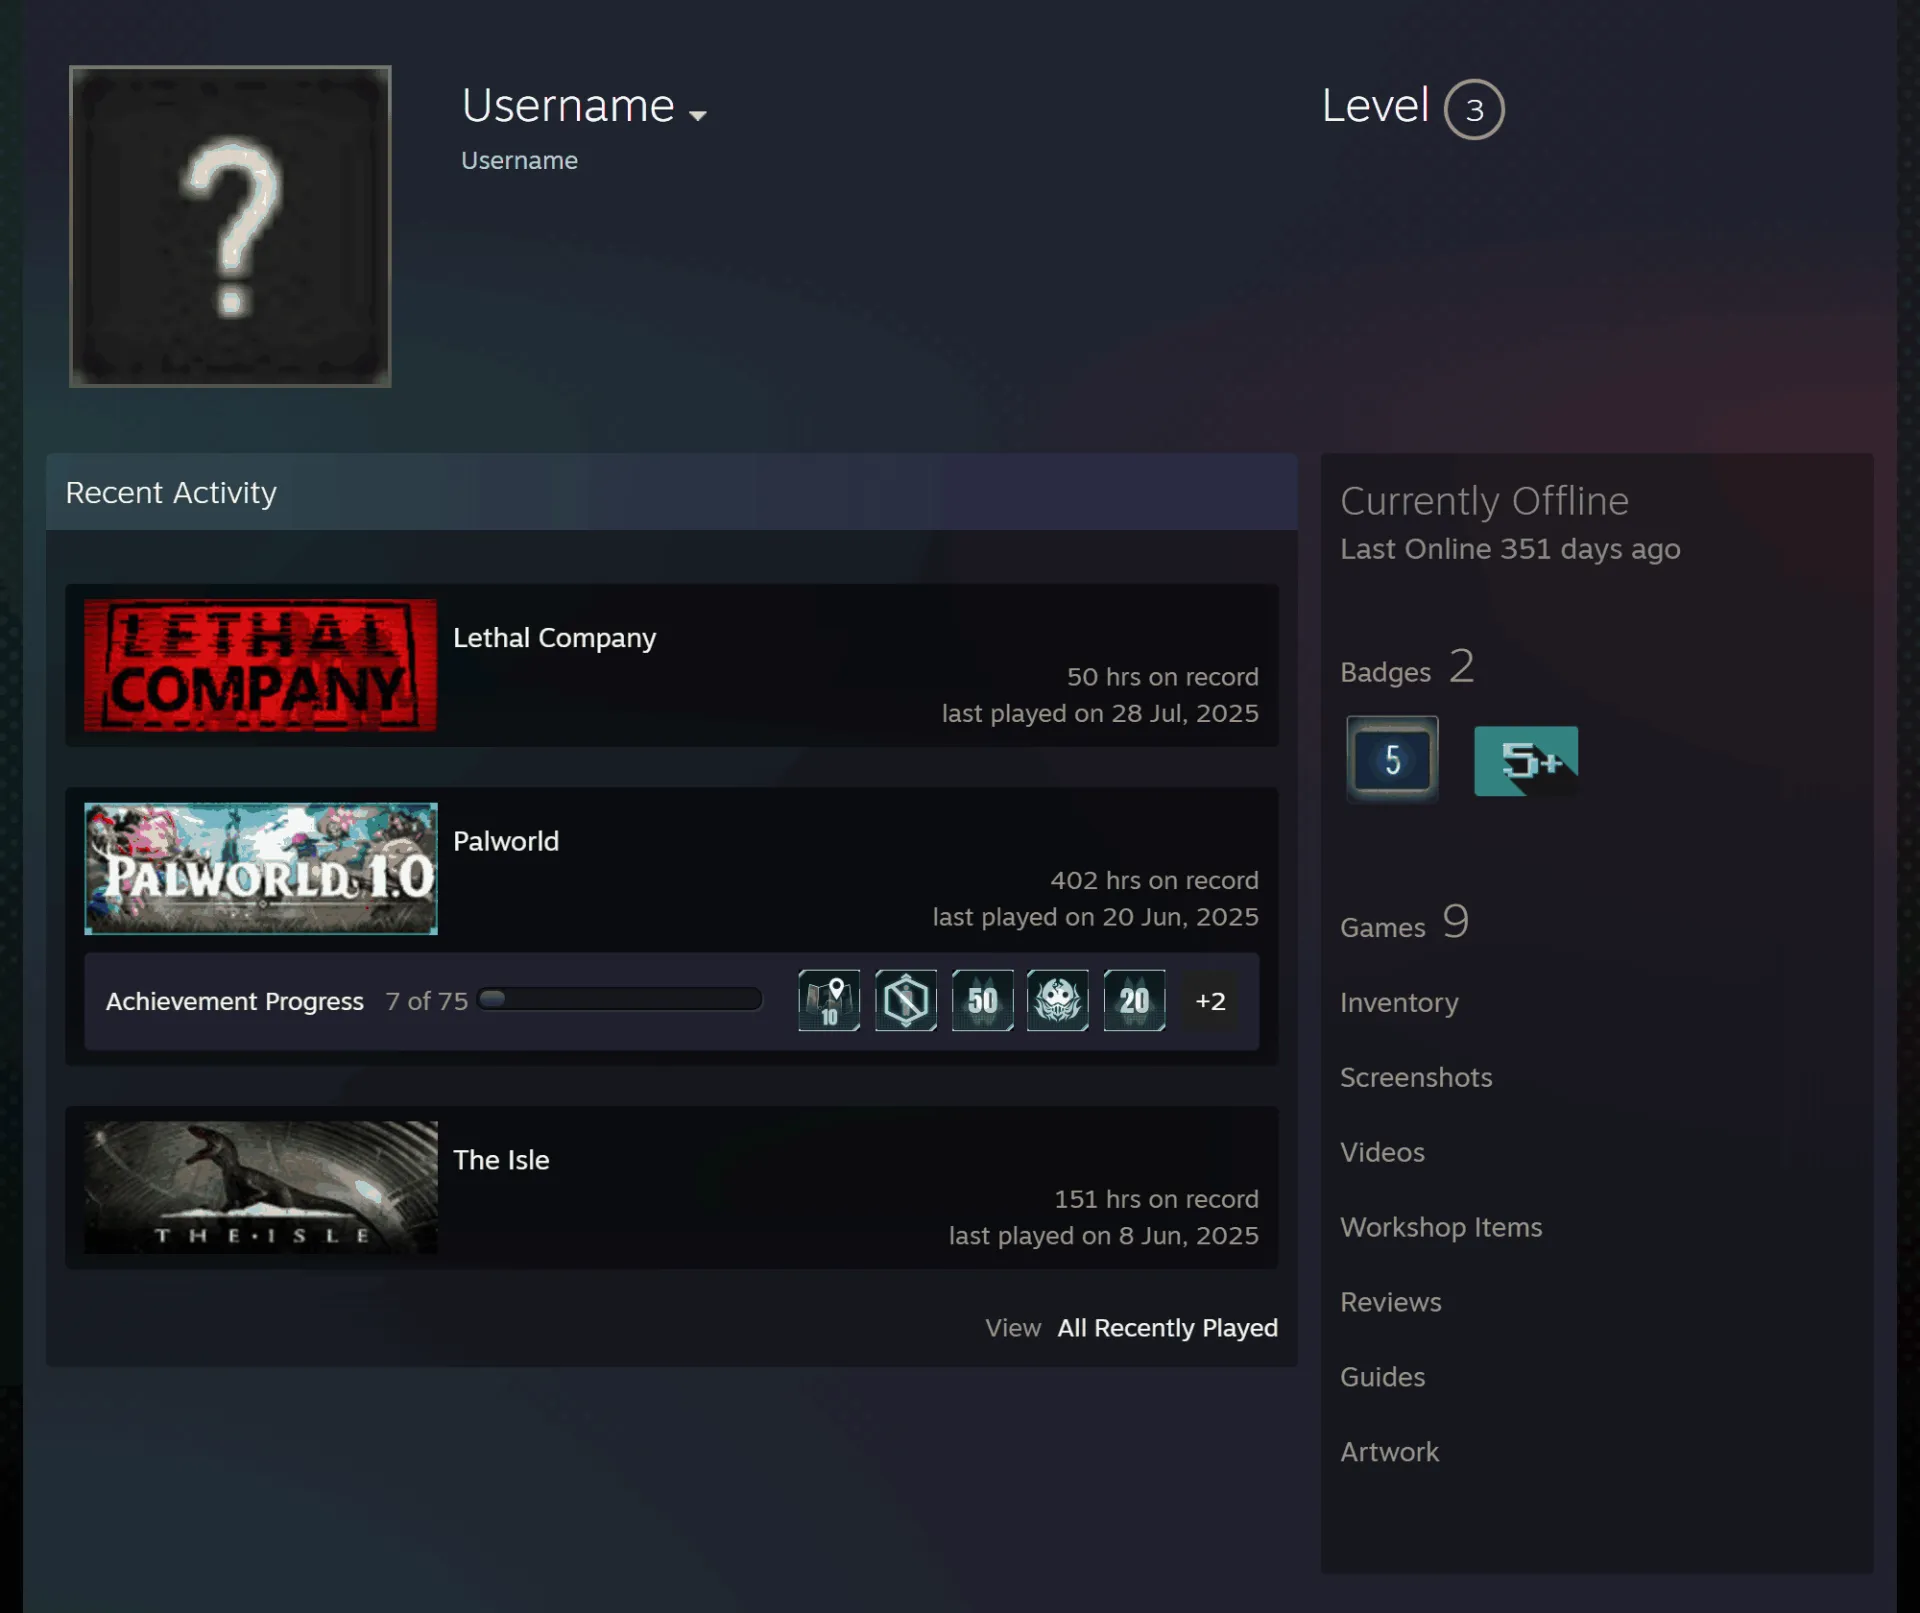Select the skull face achievement icon
1920x1613 pixels.
click(1058, 1000)
